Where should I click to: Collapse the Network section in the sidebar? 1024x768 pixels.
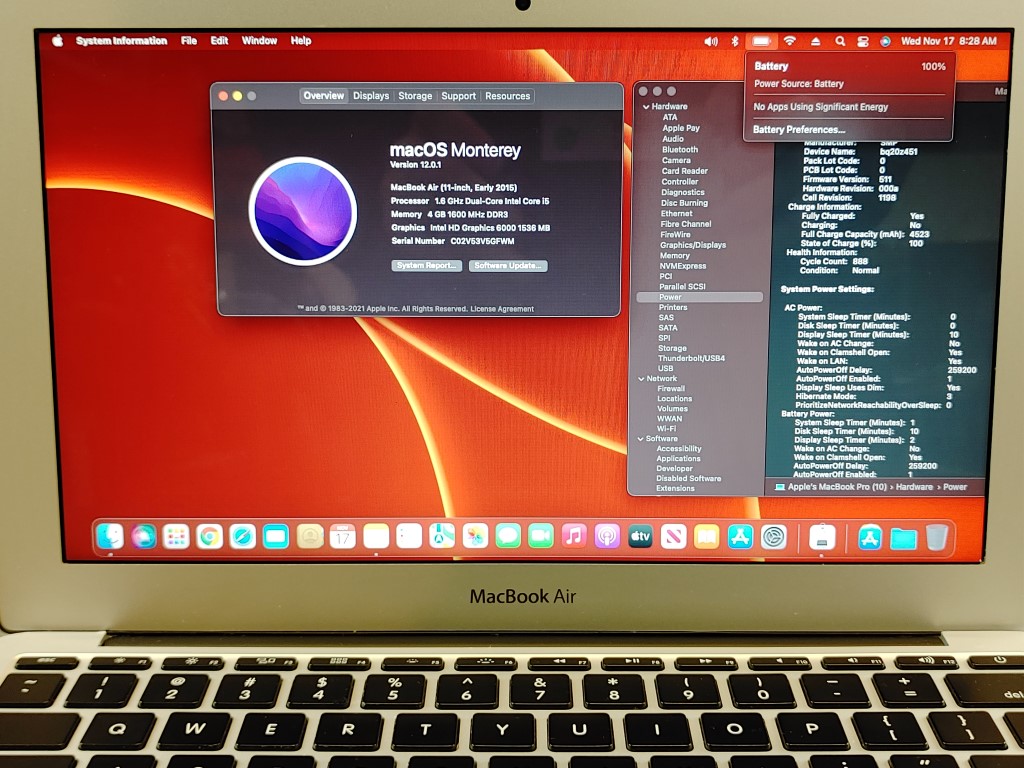641,379
